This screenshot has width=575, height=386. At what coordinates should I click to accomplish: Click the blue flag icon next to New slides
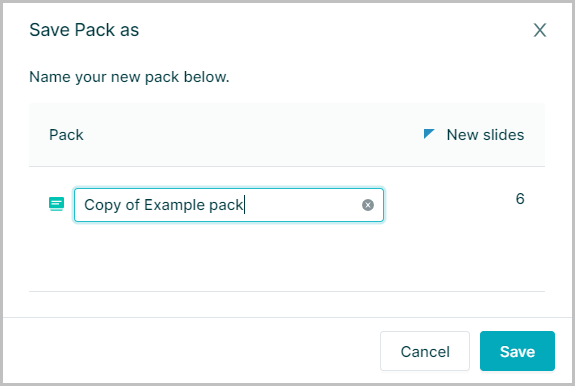tap(429, 134)
